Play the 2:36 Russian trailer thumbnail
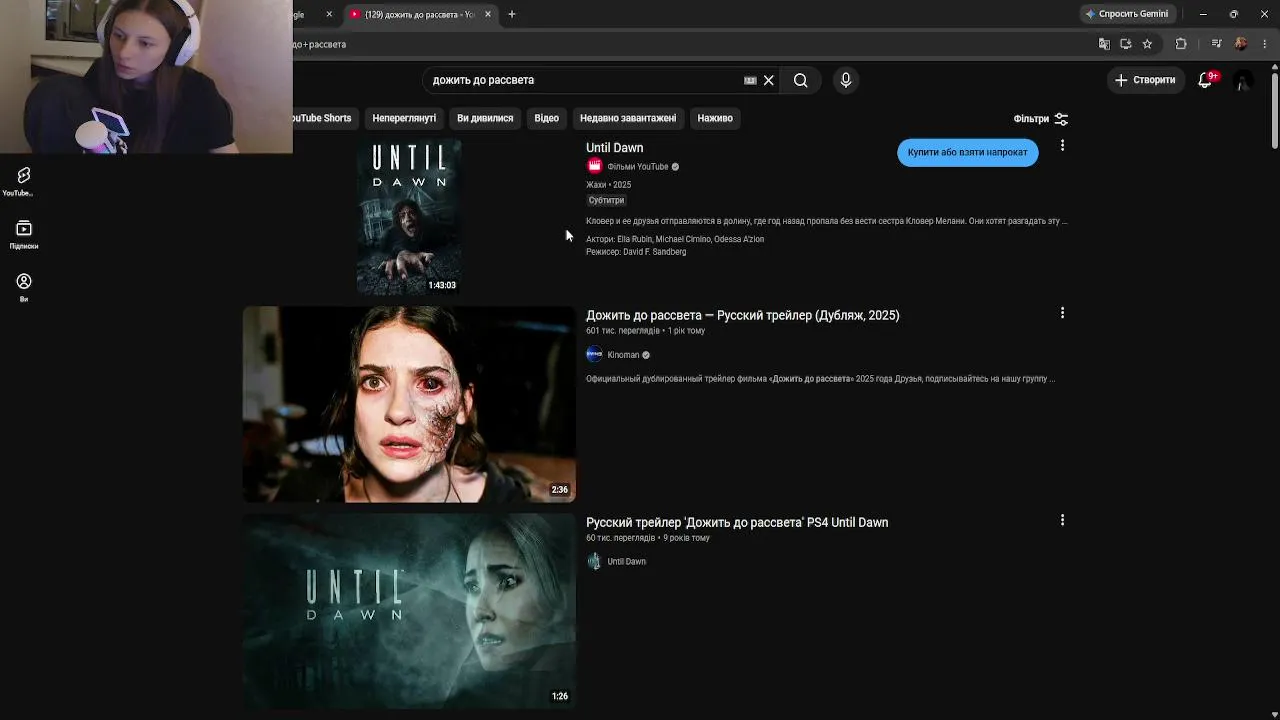This screenshot has height=720, width=1280. click(x=409, y=404)
